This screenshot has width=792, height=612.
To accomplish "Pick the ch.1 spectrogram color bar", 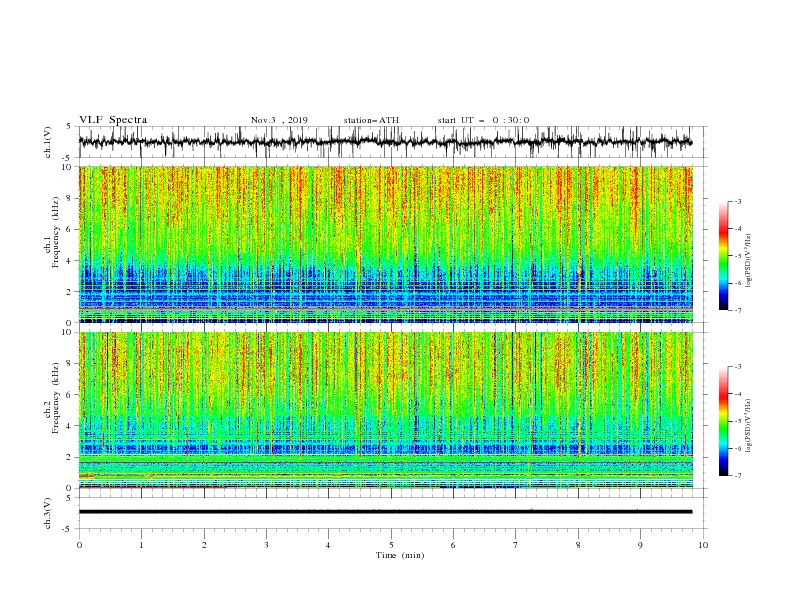I will (x=723, y=256).
